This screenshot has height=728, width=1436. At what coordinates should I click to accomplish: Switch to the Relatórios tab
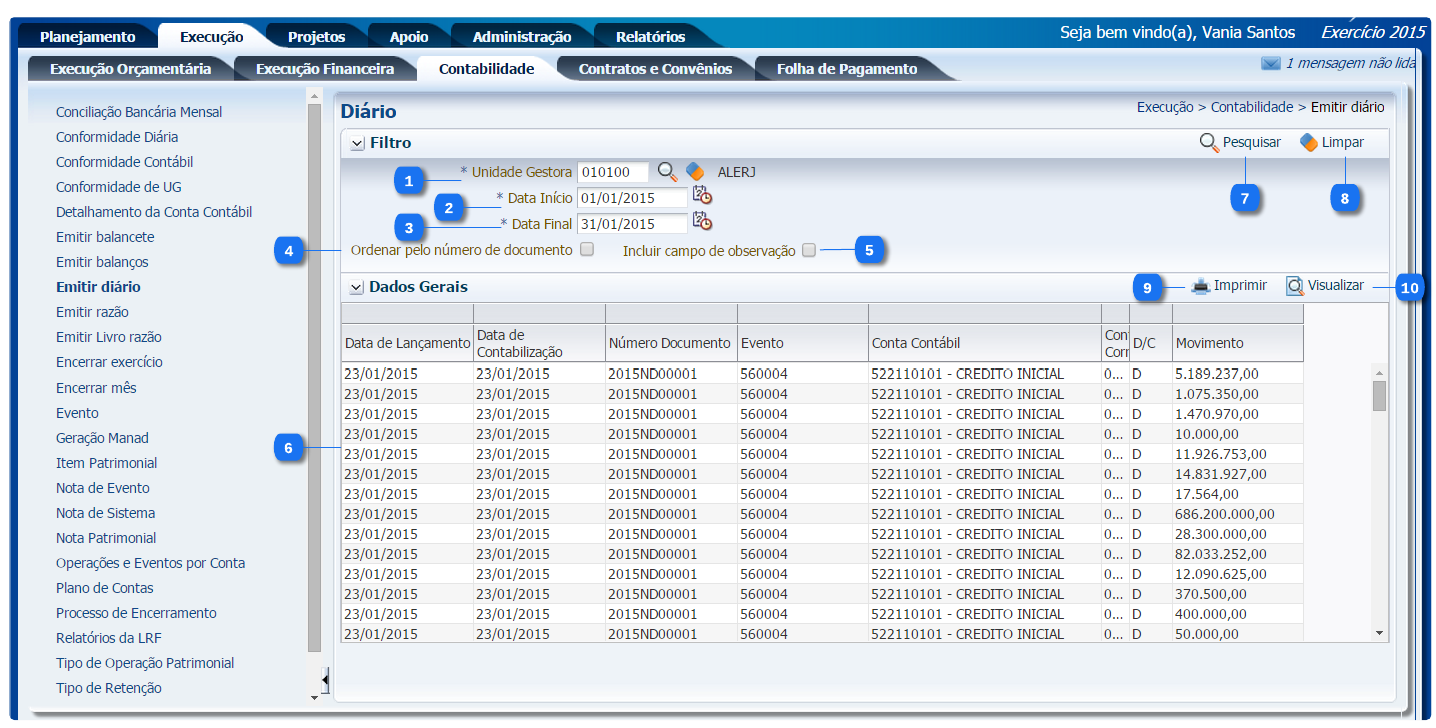pos(650,37)
